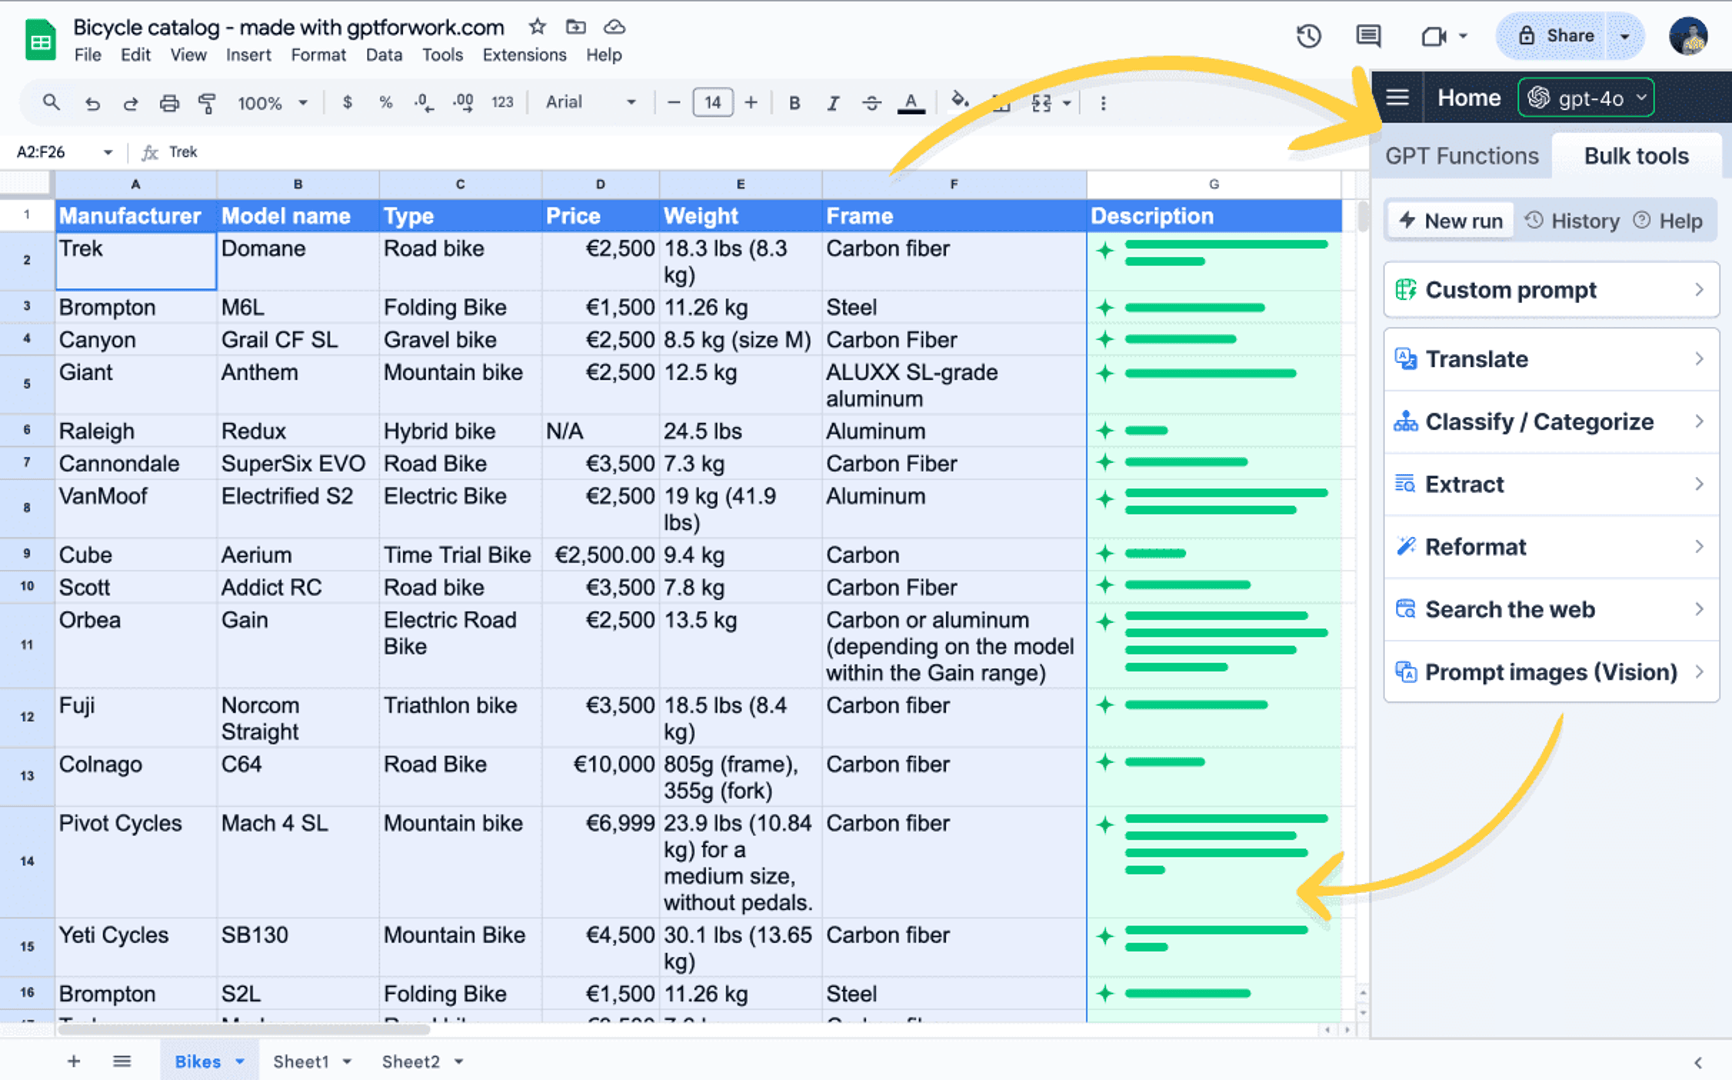Open the text color picker

pos(910,102)
